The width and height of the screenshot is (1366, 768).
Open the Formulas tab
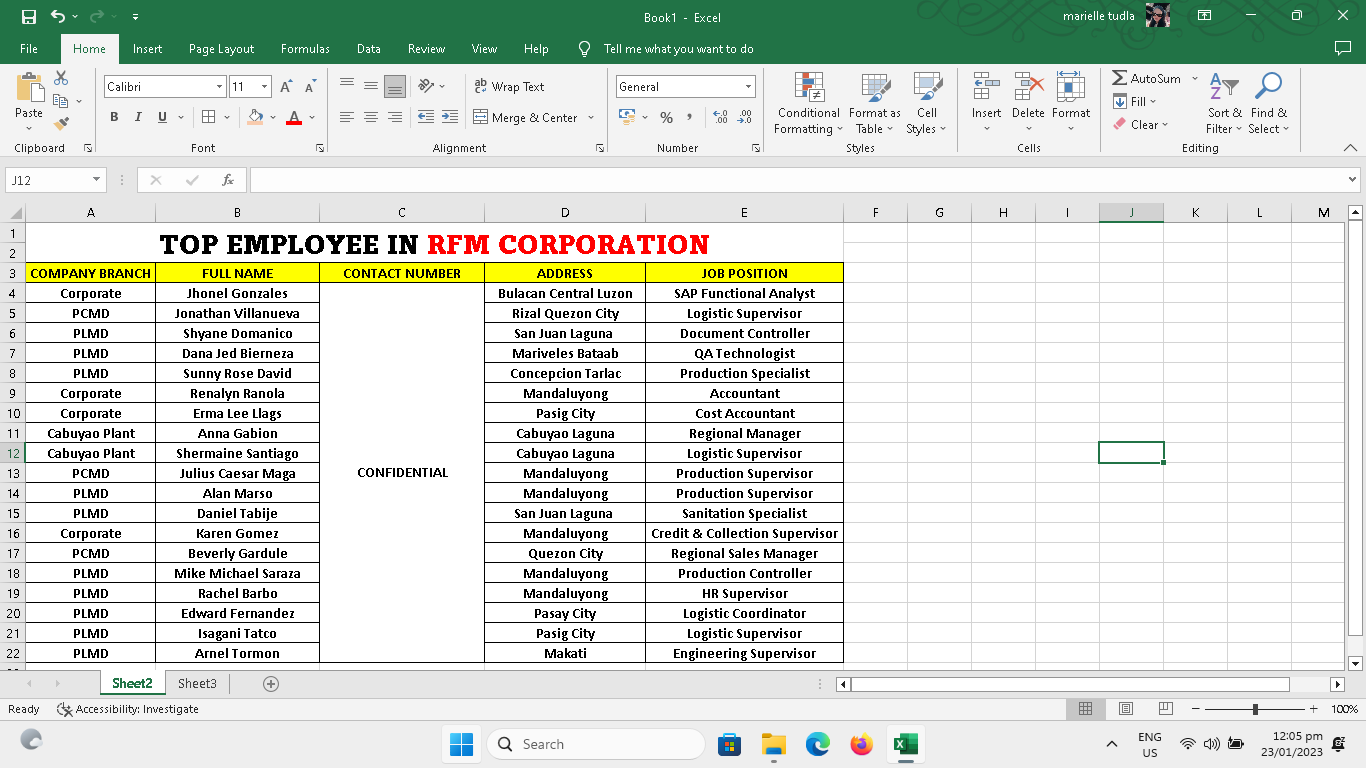point(305,49)
